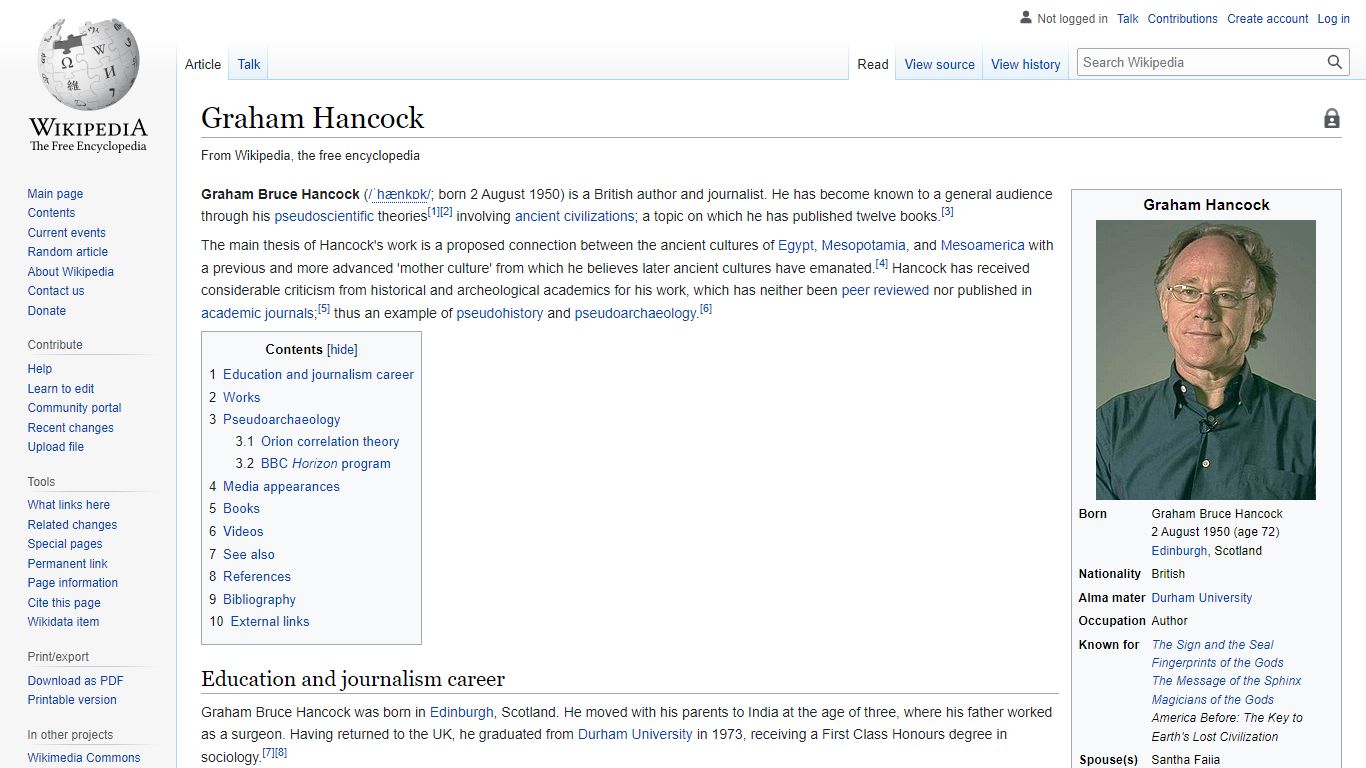Viewport: 1366px width, 768px height.
Task: Jump to Pseudoarchaeology section in Contents
Action: tap(281, 419)
